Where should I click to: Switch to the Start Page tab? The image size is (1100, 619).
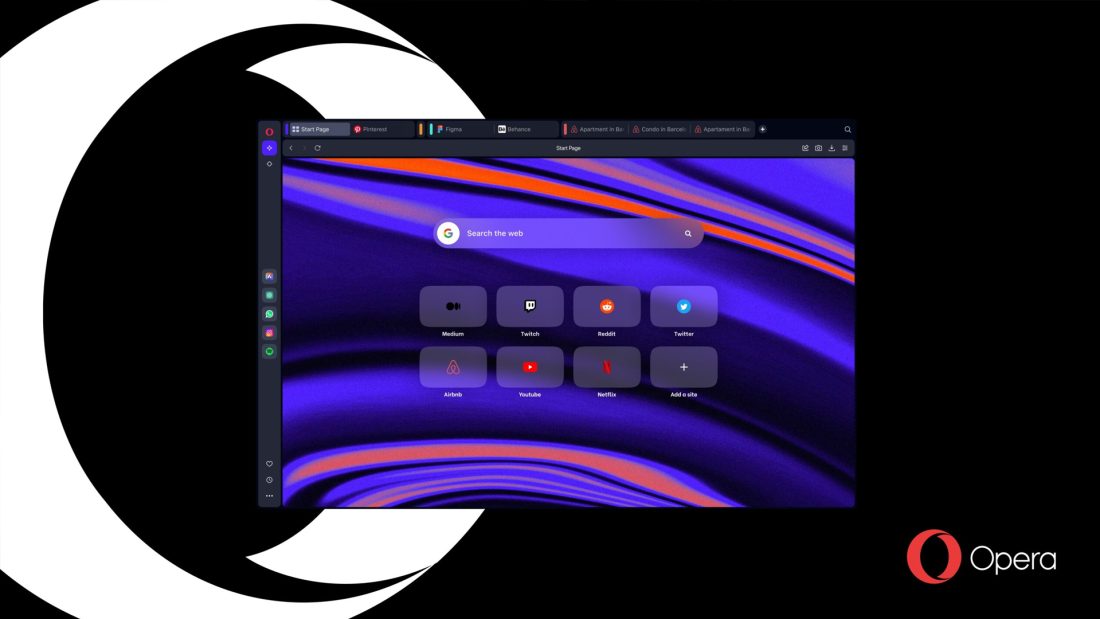[x=320, y=129]
